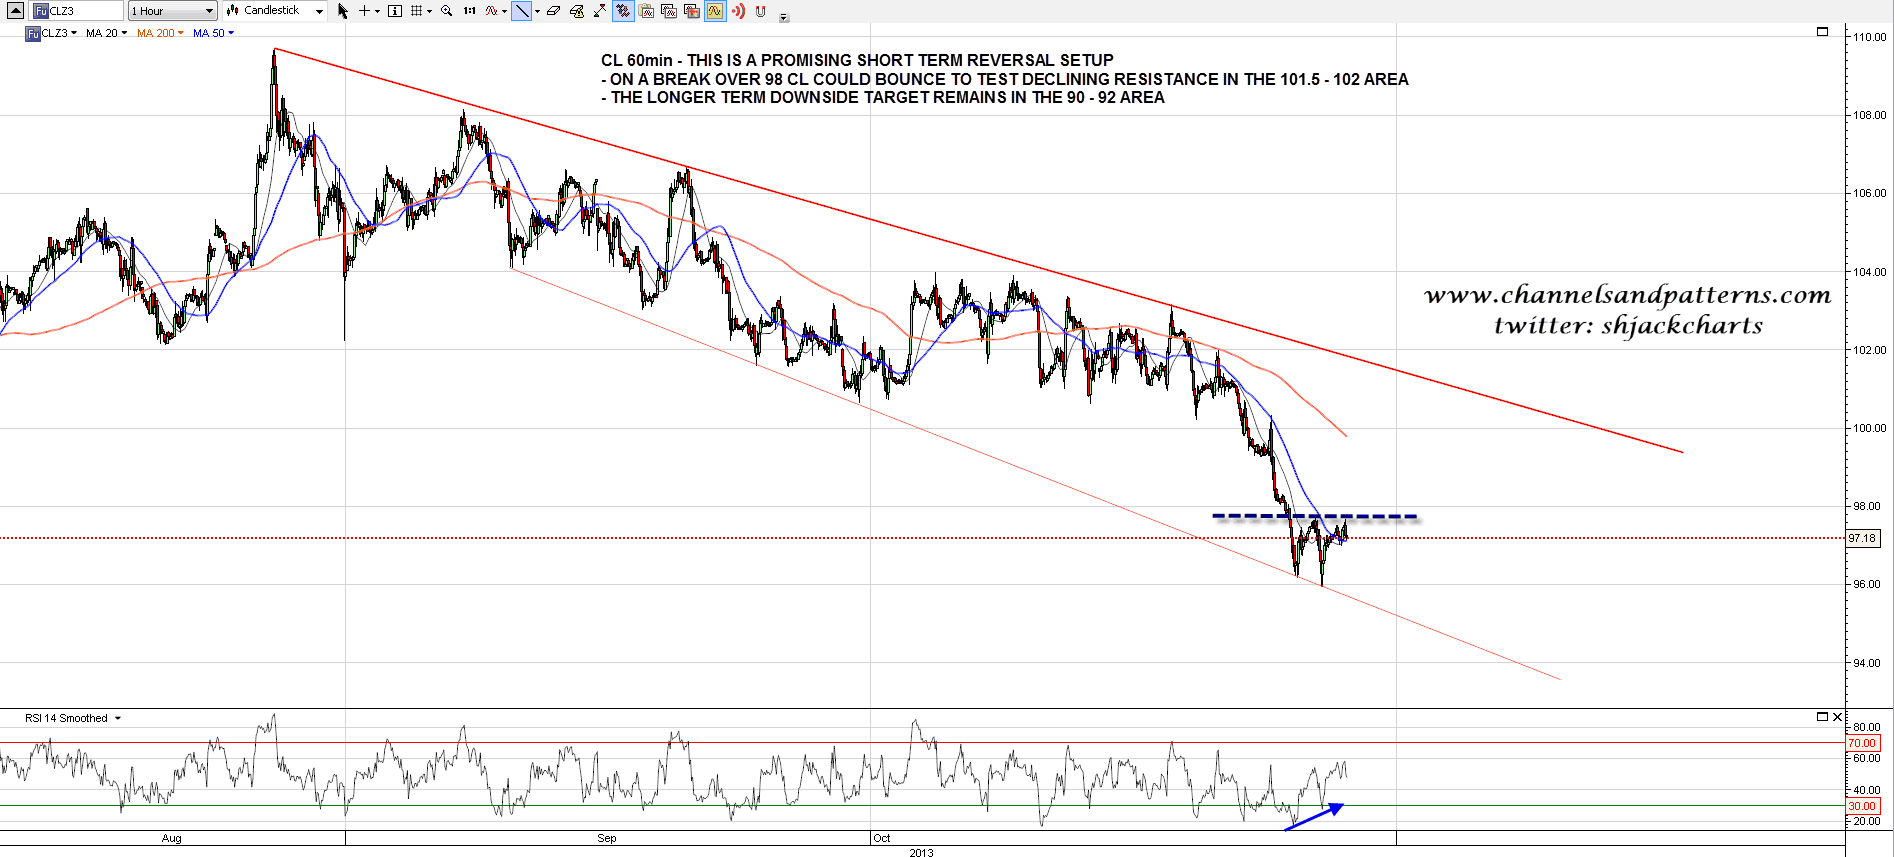Open the 1 Hour timeframe dropdown
1894x857 pixels.
coord(172,11)
